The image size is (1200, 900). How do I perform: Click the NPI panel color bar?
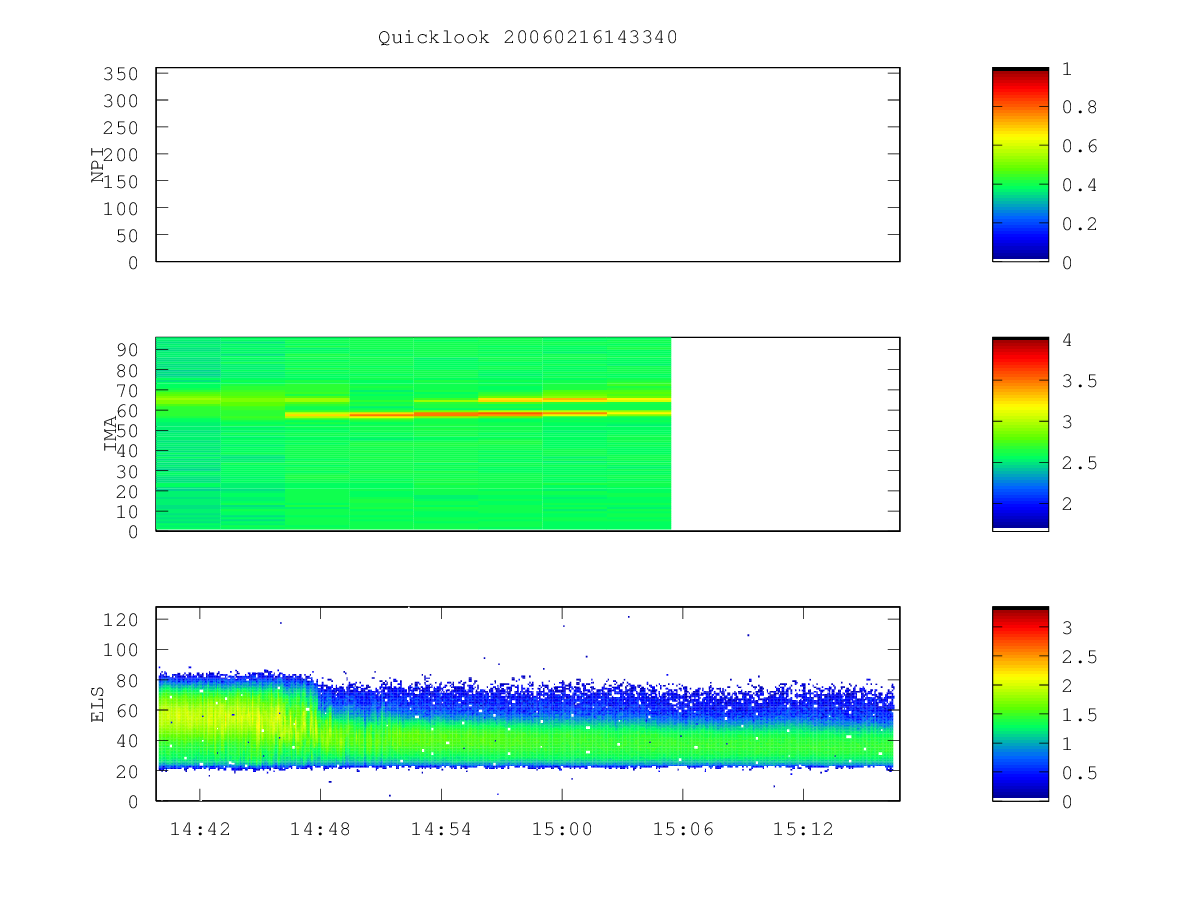pyautogui.click(x=1020, y=165)
